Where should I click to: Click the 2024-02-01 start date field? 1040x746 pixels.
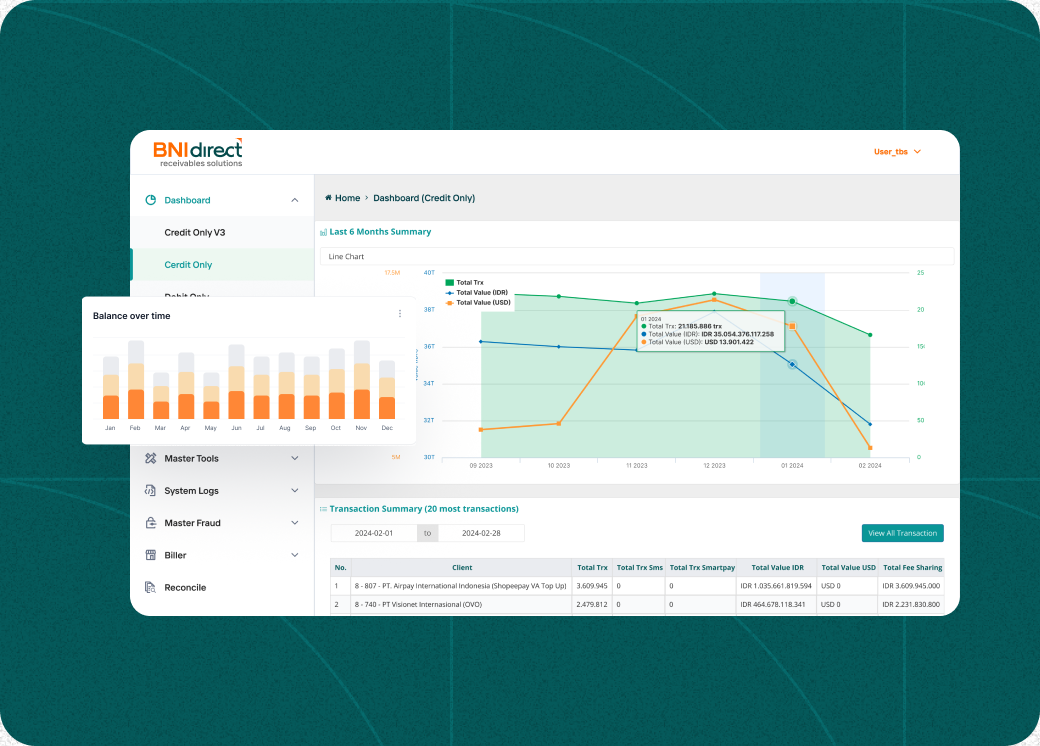(374, 533)
